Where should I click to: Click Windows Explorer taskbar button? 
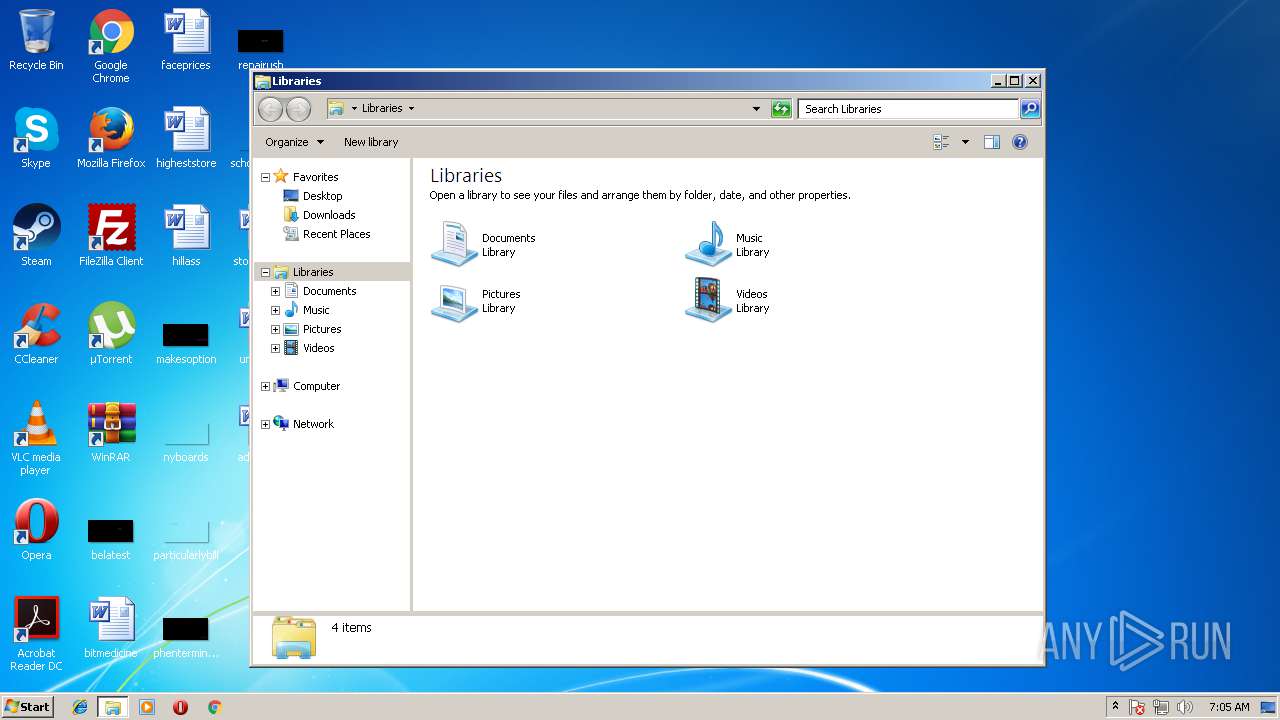pyautogui.click(x=113, y=707)
